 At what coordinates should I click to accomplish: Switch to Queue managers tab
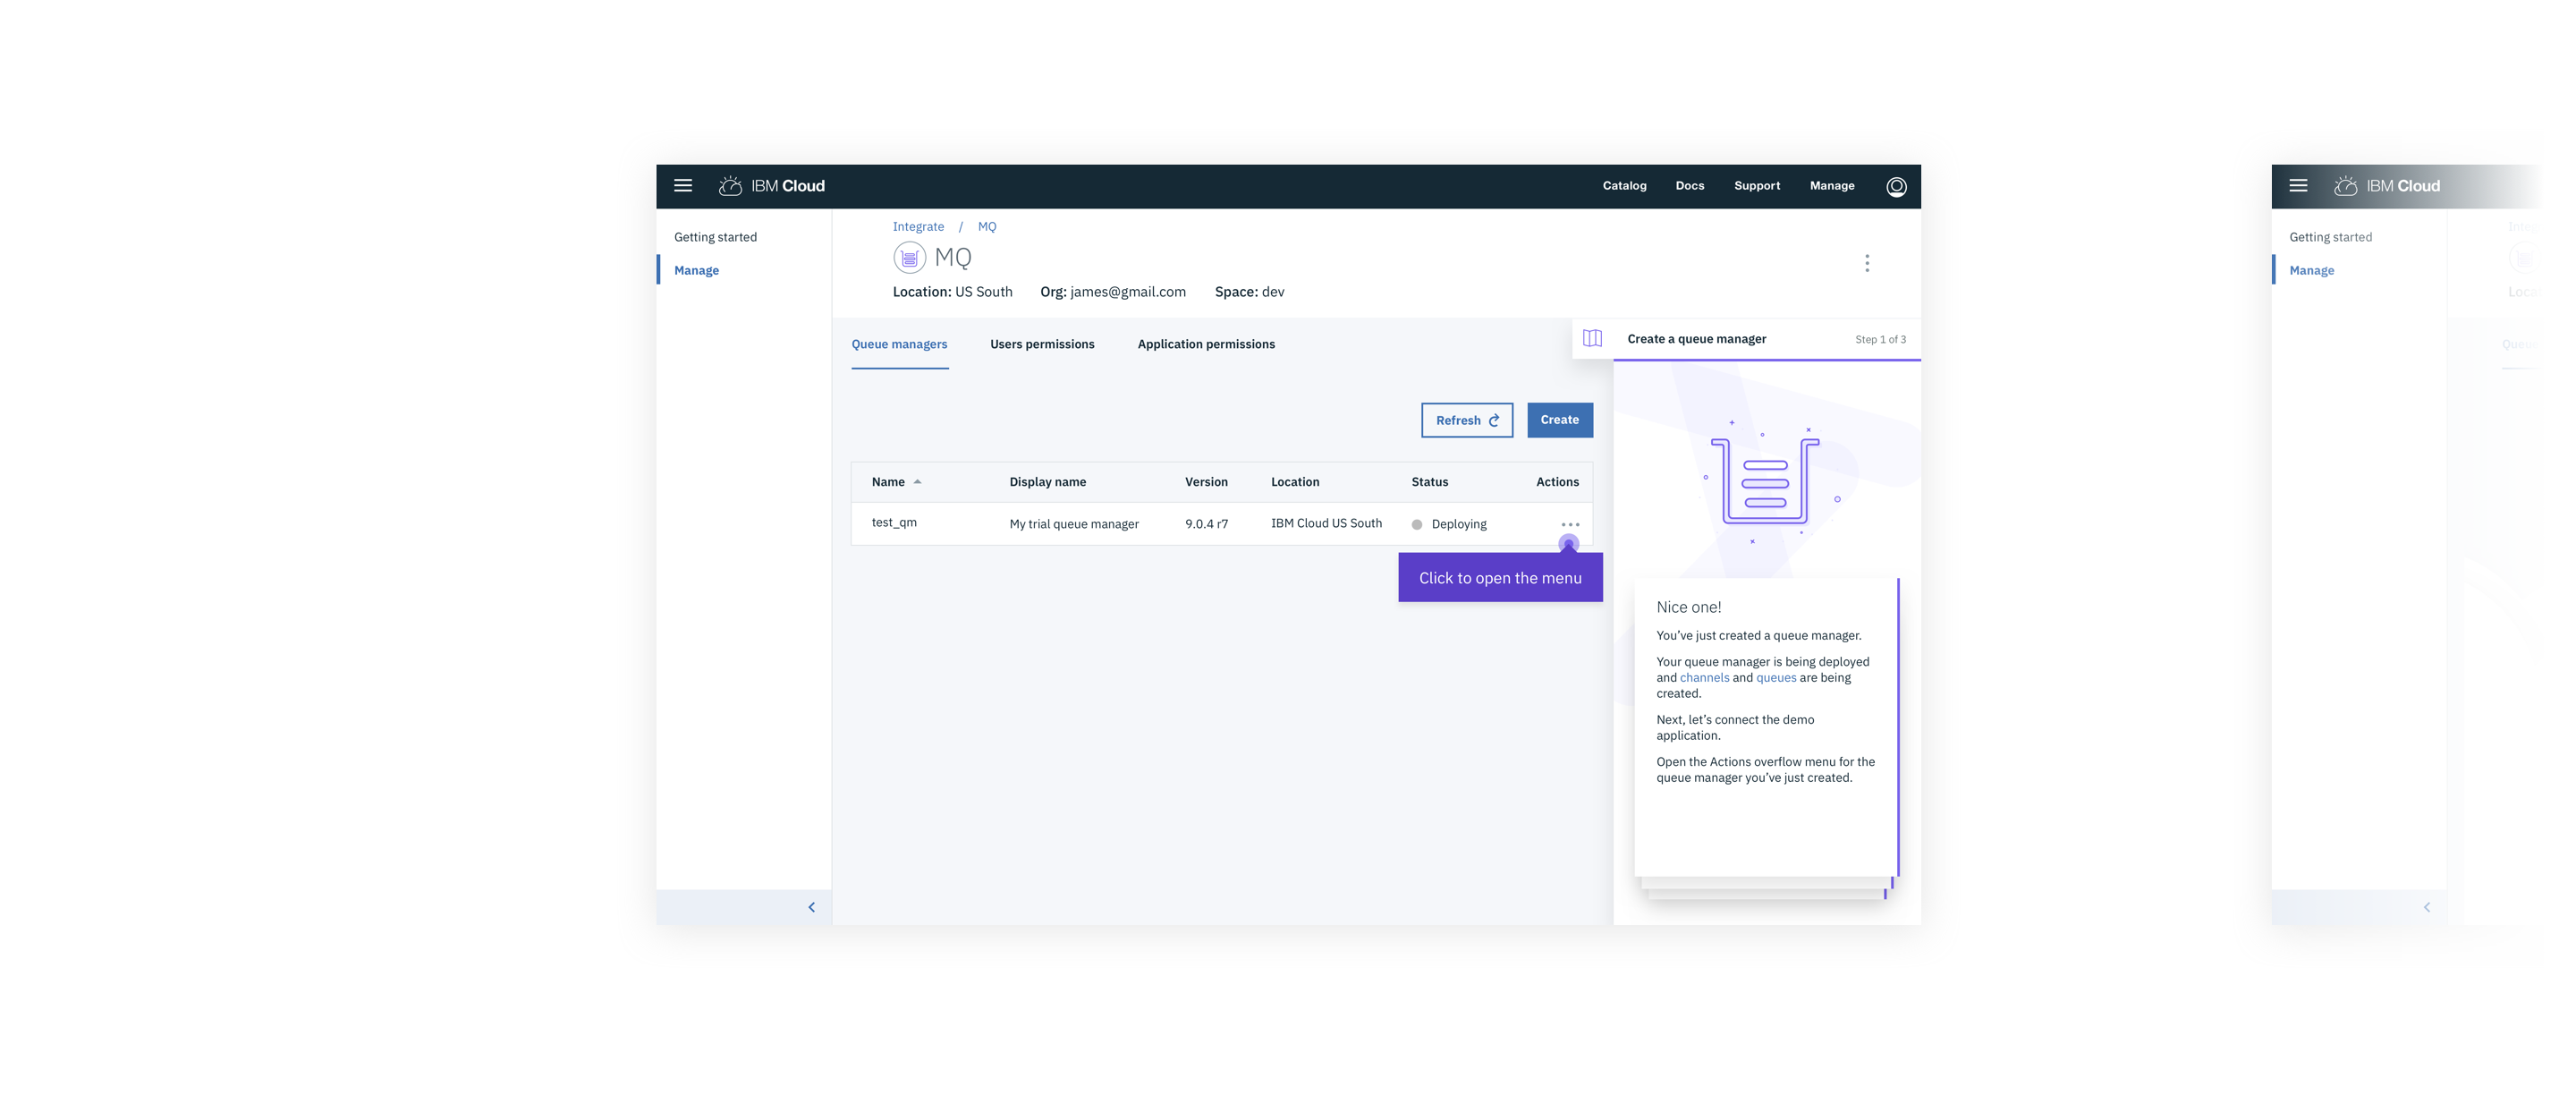(x=899, y=344)
